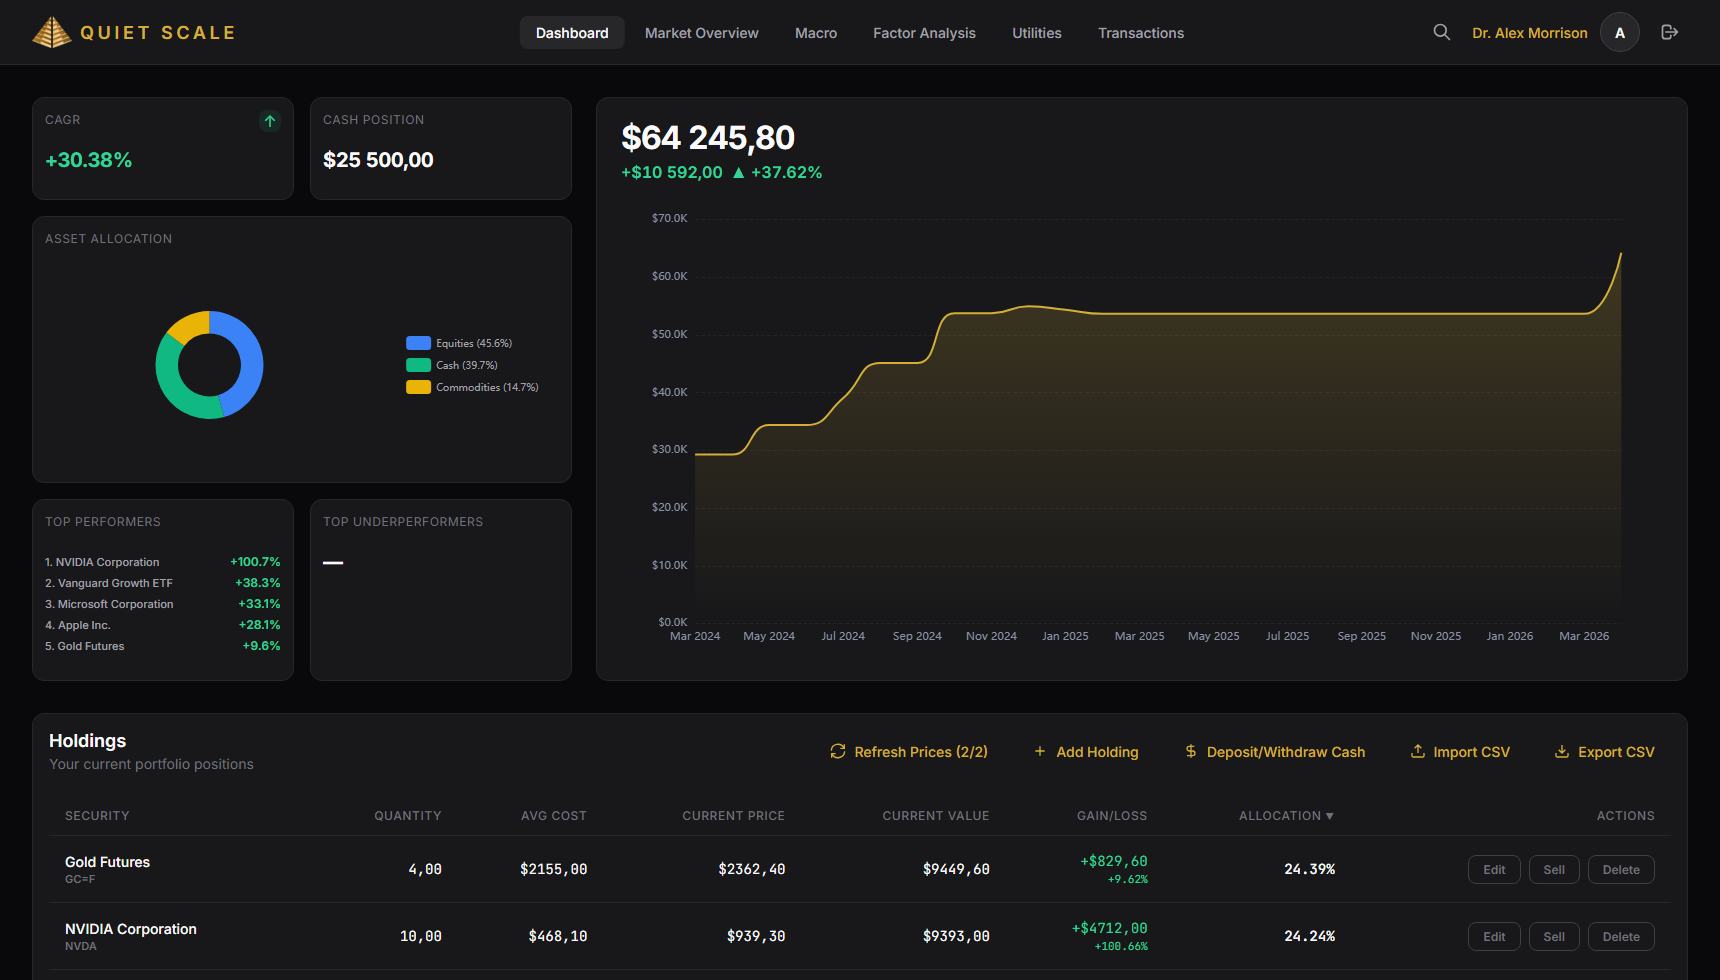Open the user avatar circle

1619,31
